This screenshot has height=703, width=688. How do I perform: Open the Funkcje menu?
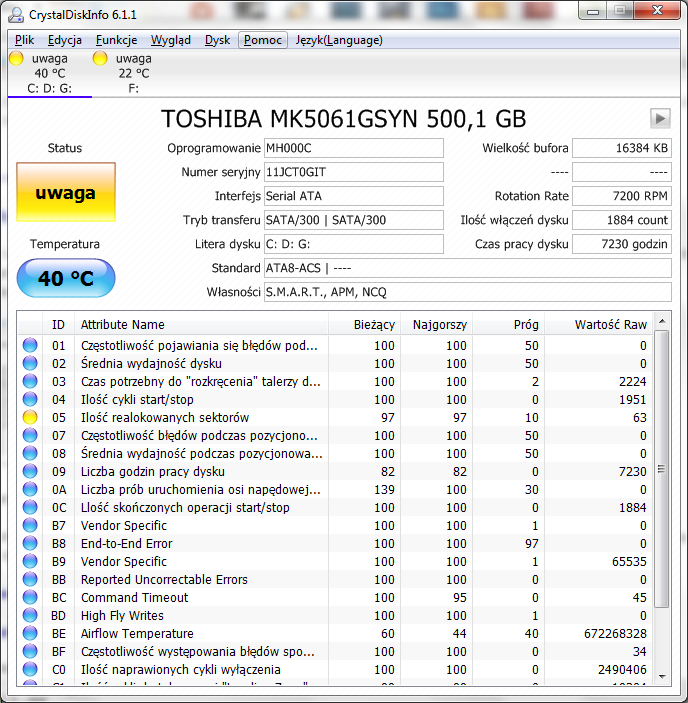(116, 40)
